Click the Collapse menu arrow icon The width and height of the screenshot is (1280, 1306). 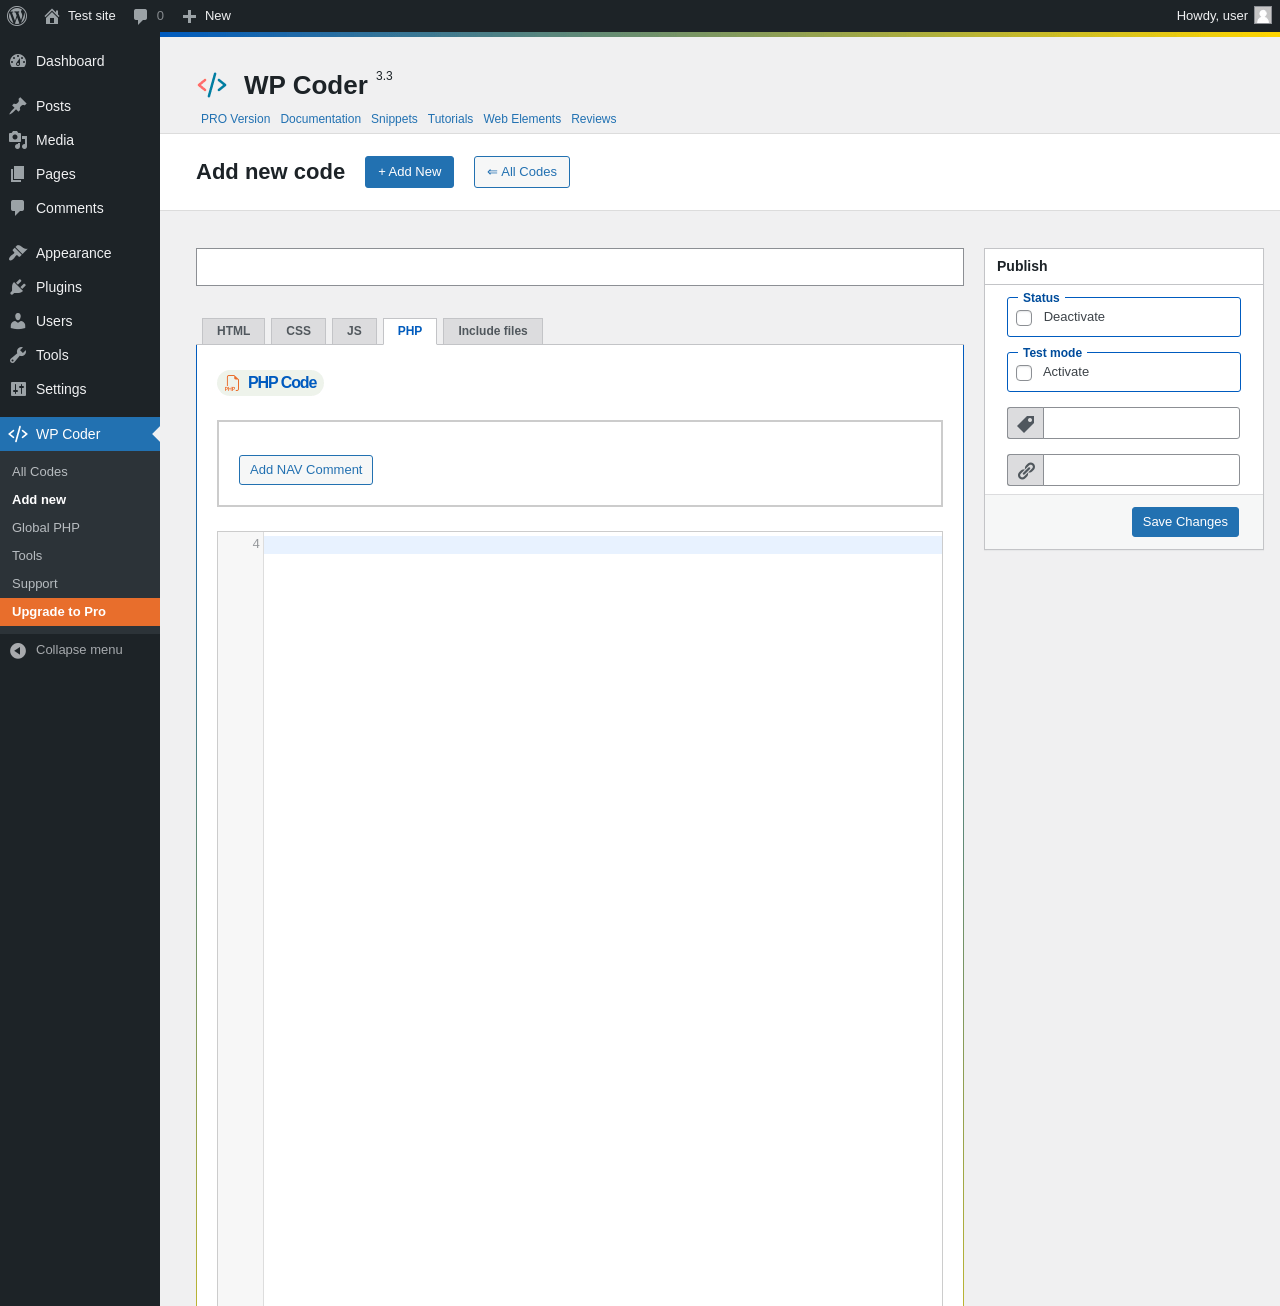[18, 651]
